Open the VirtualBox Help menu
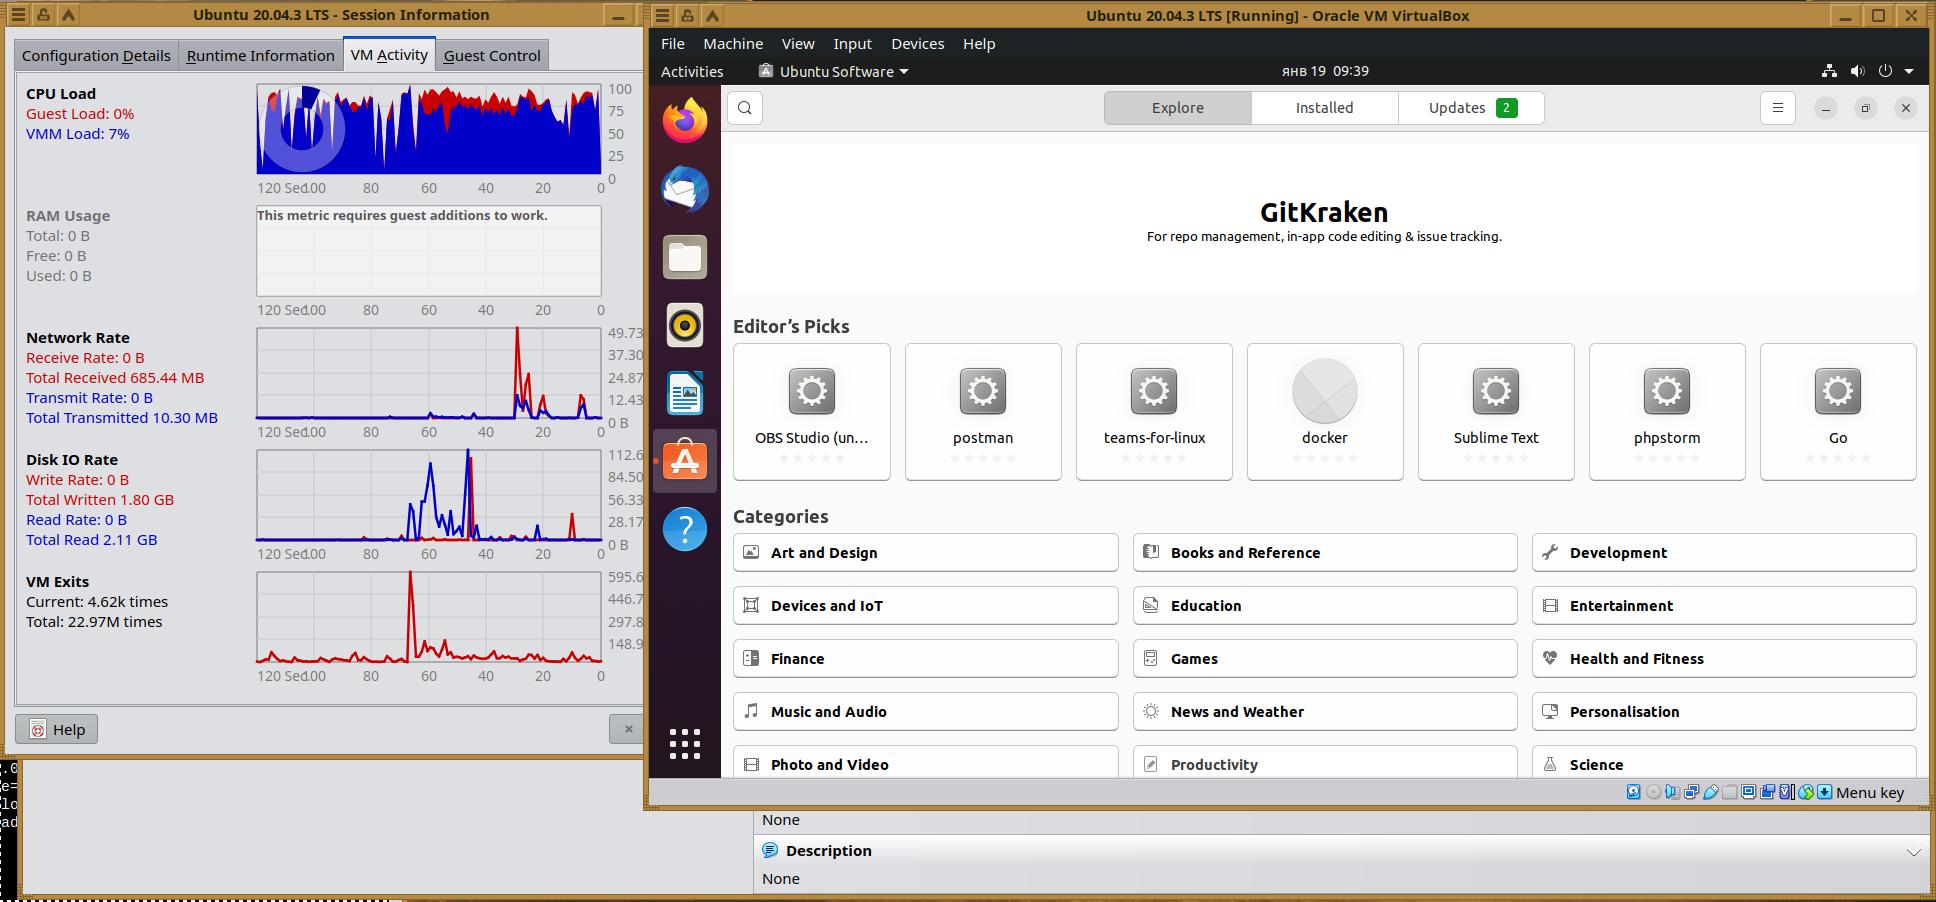This screenshot has height=902, width=1936. click(x=979, y=44)
